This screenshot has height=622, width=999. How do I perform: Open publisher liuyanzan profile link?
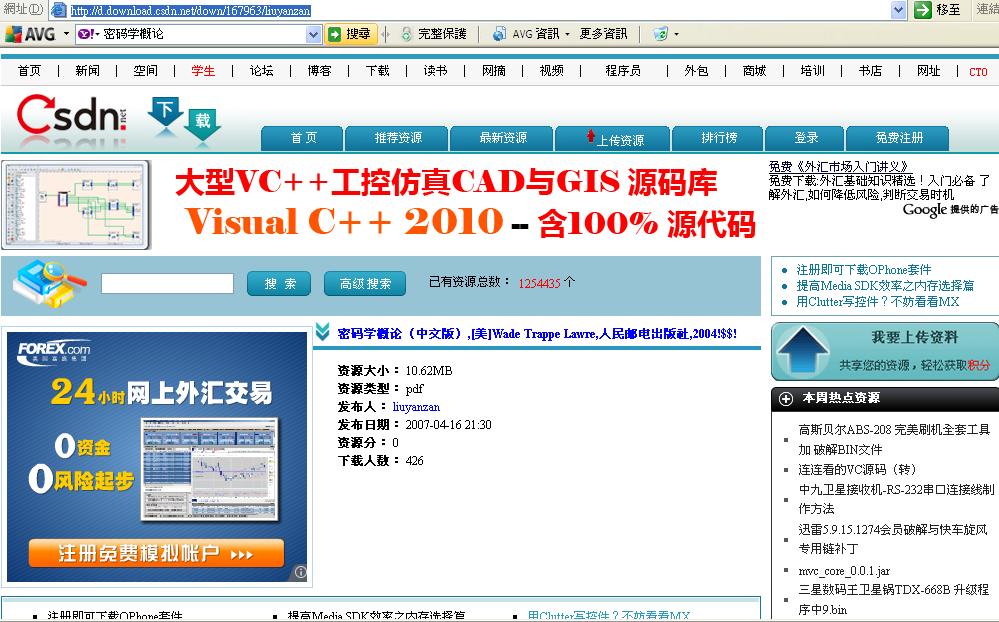pos(416,407)
